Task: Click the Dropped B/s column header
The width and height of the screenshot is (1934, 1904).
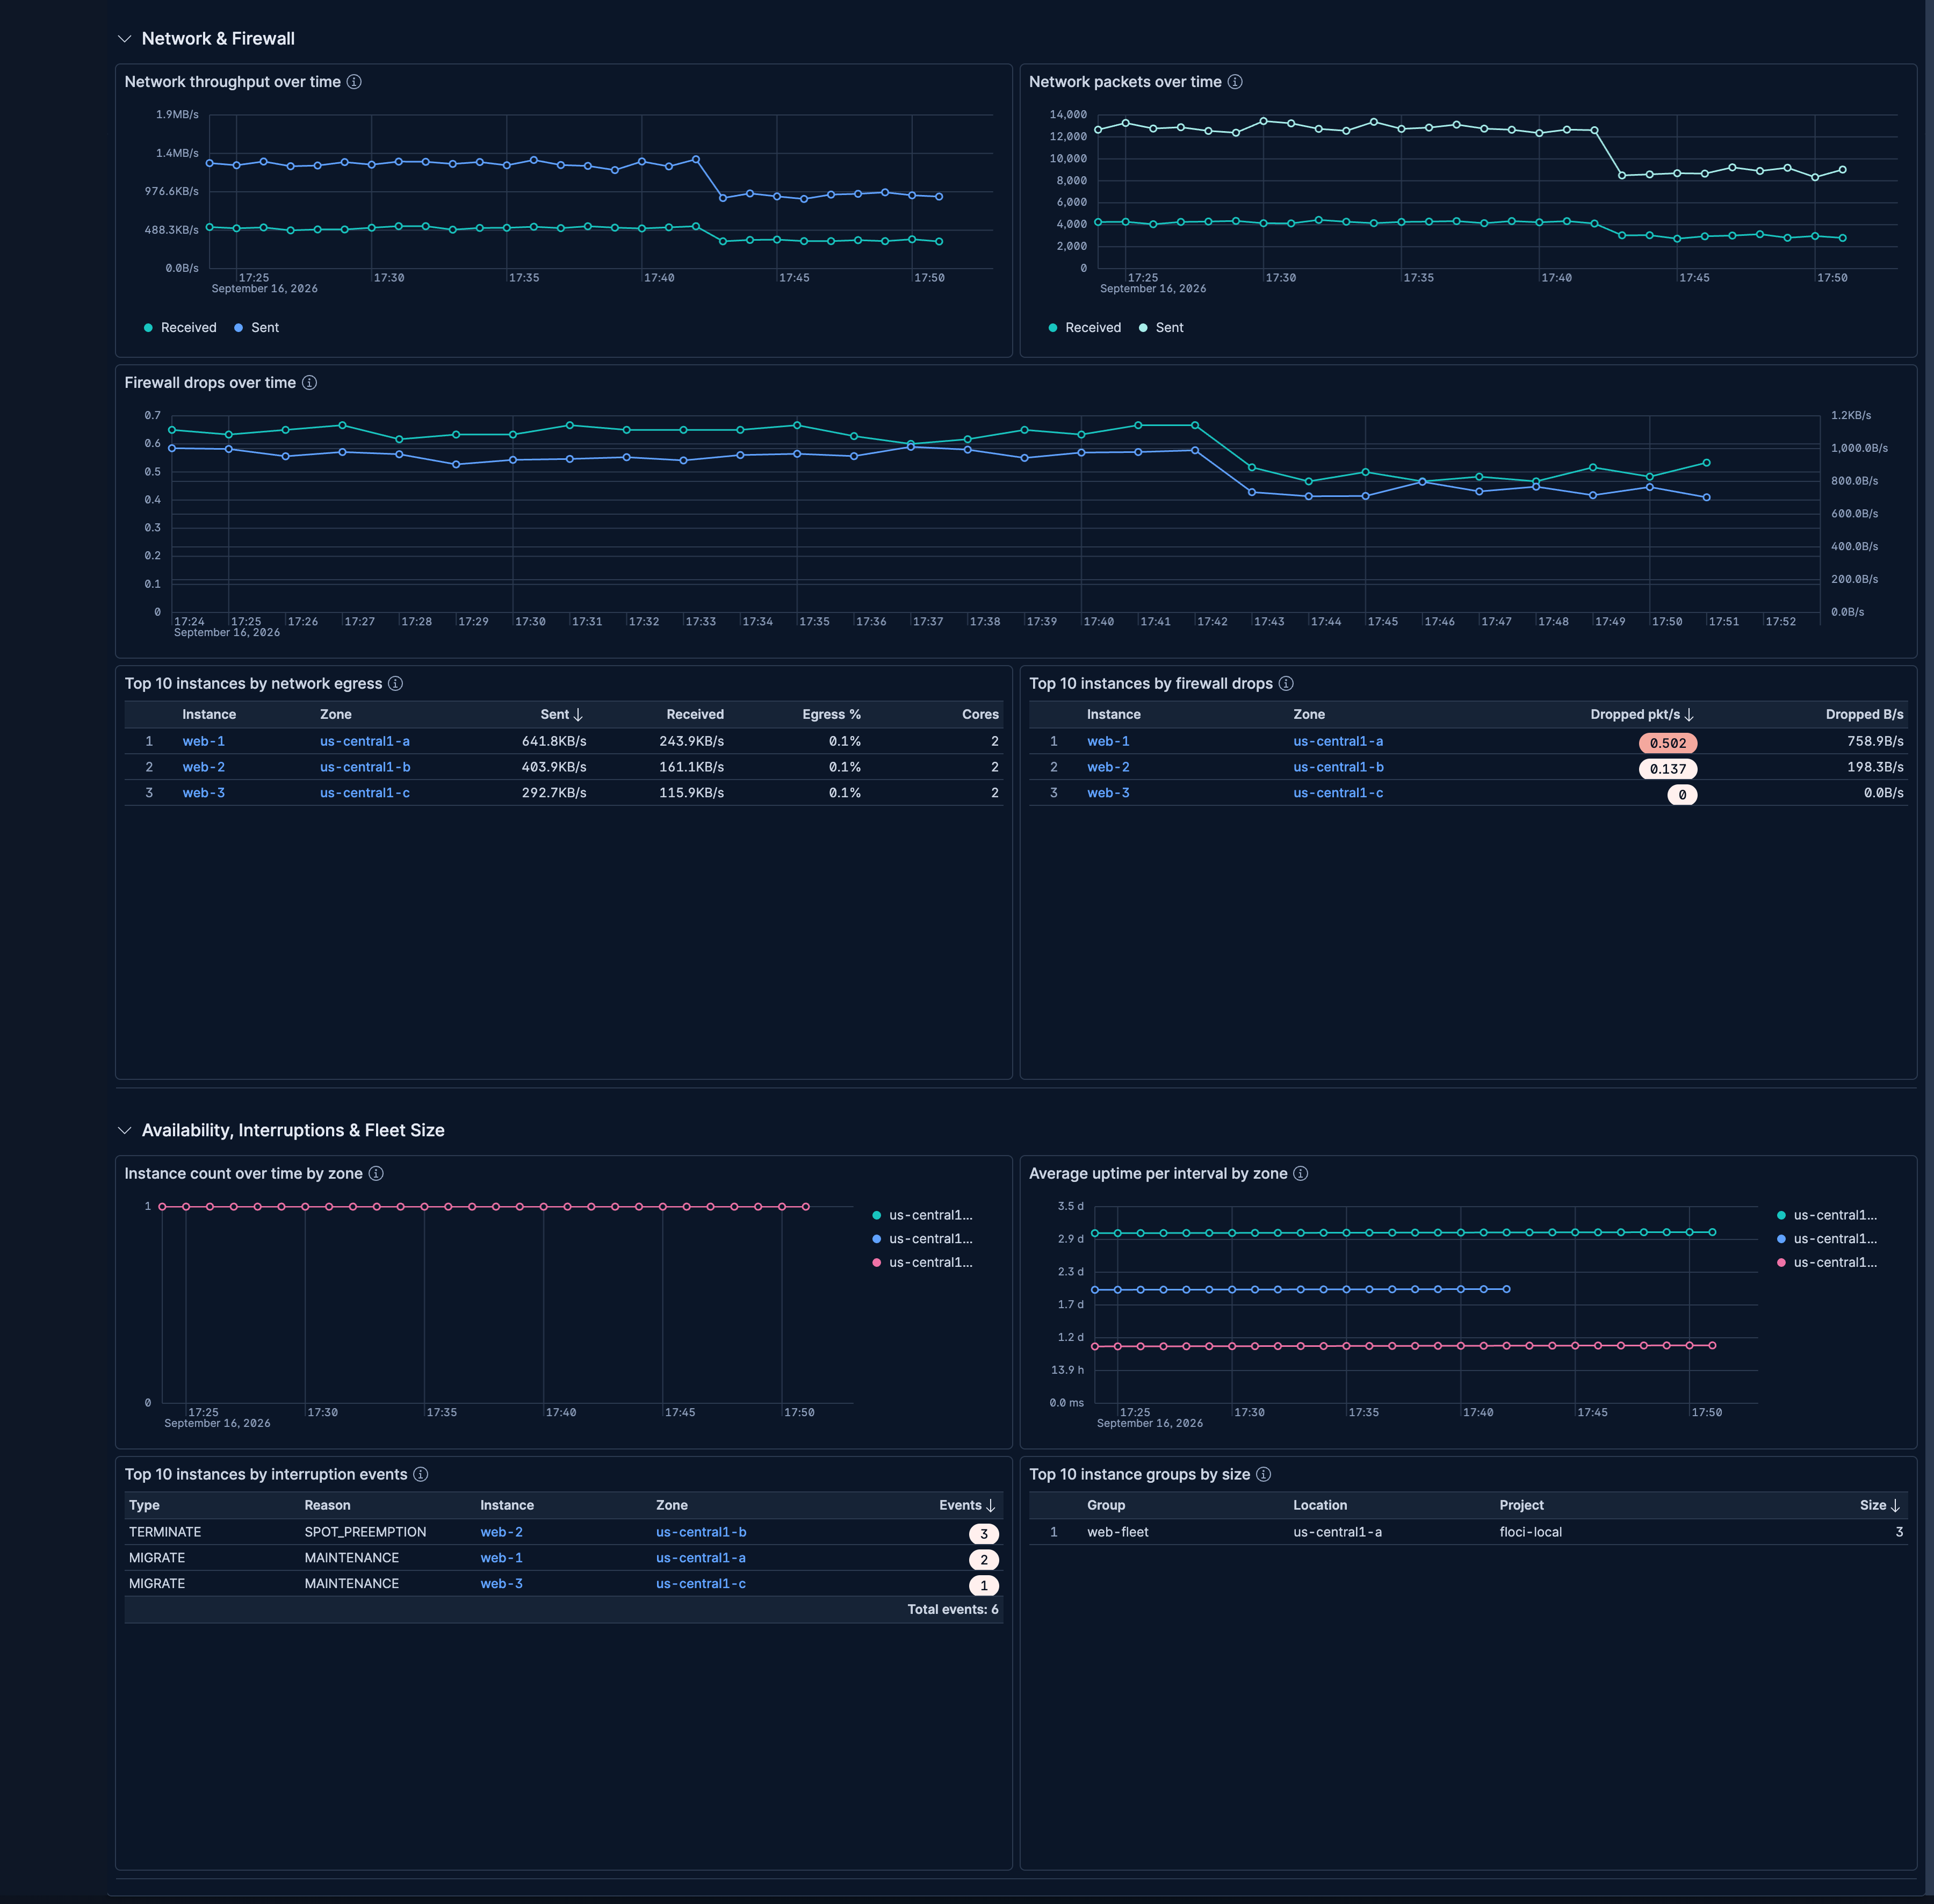Action: (x=1864, y=715)
